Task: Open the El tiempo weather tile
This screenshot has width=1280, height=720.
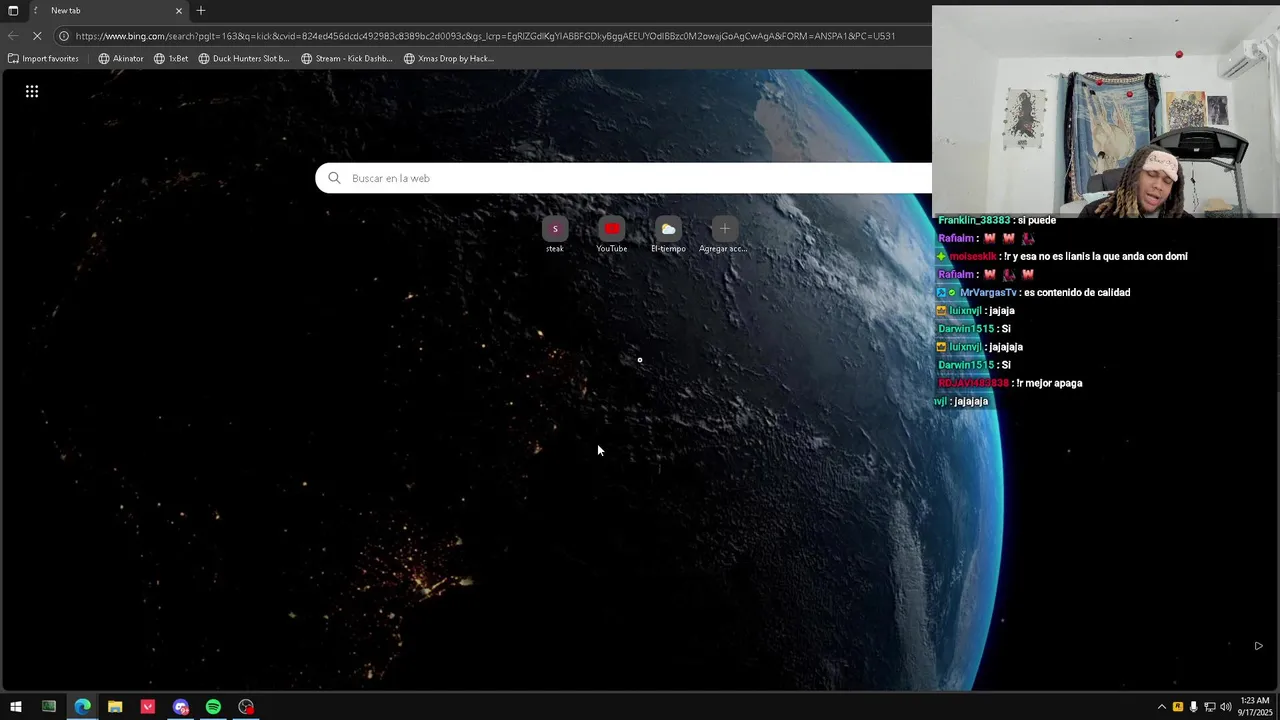Action: 668,235
